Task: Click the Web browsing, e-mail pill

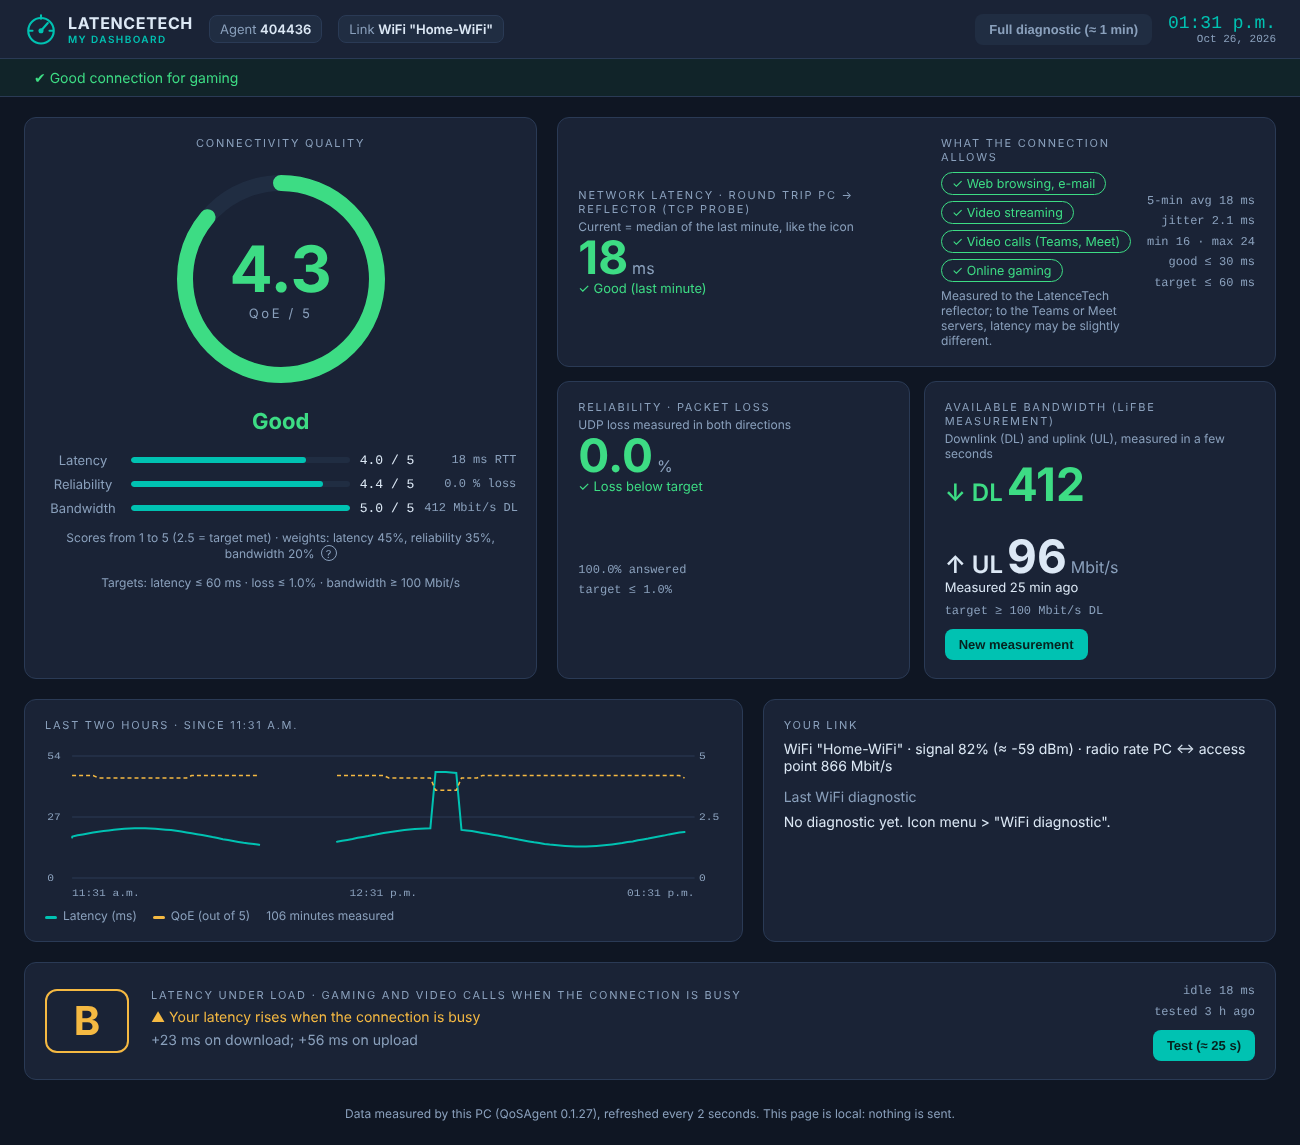Action: click(1023, 184)
